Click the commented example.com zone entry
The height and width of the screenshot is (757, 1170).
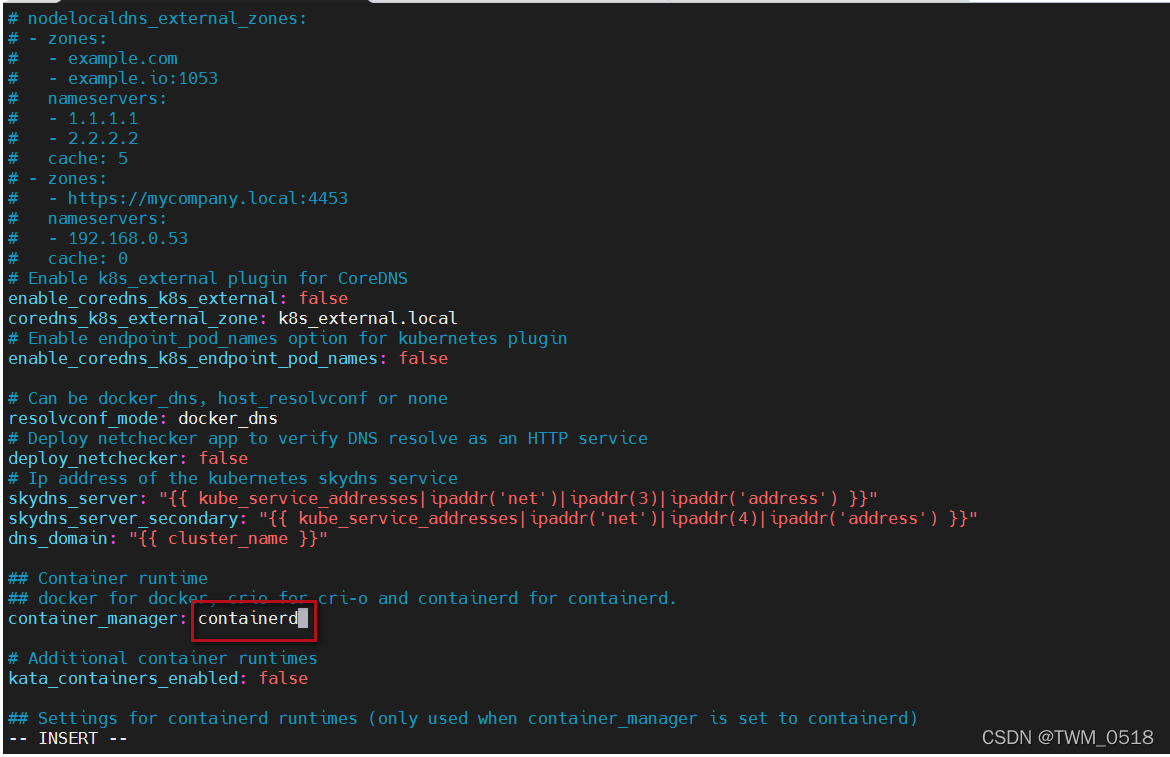point(122,58)
